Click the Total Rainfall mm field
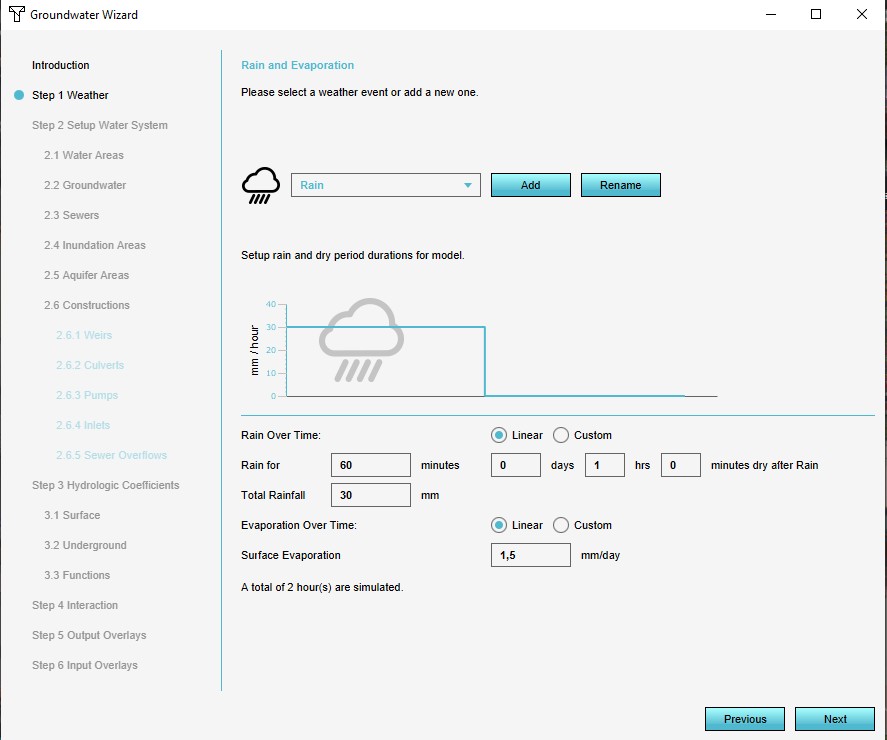This screenshot has height=740, width=887. (370, 495)
